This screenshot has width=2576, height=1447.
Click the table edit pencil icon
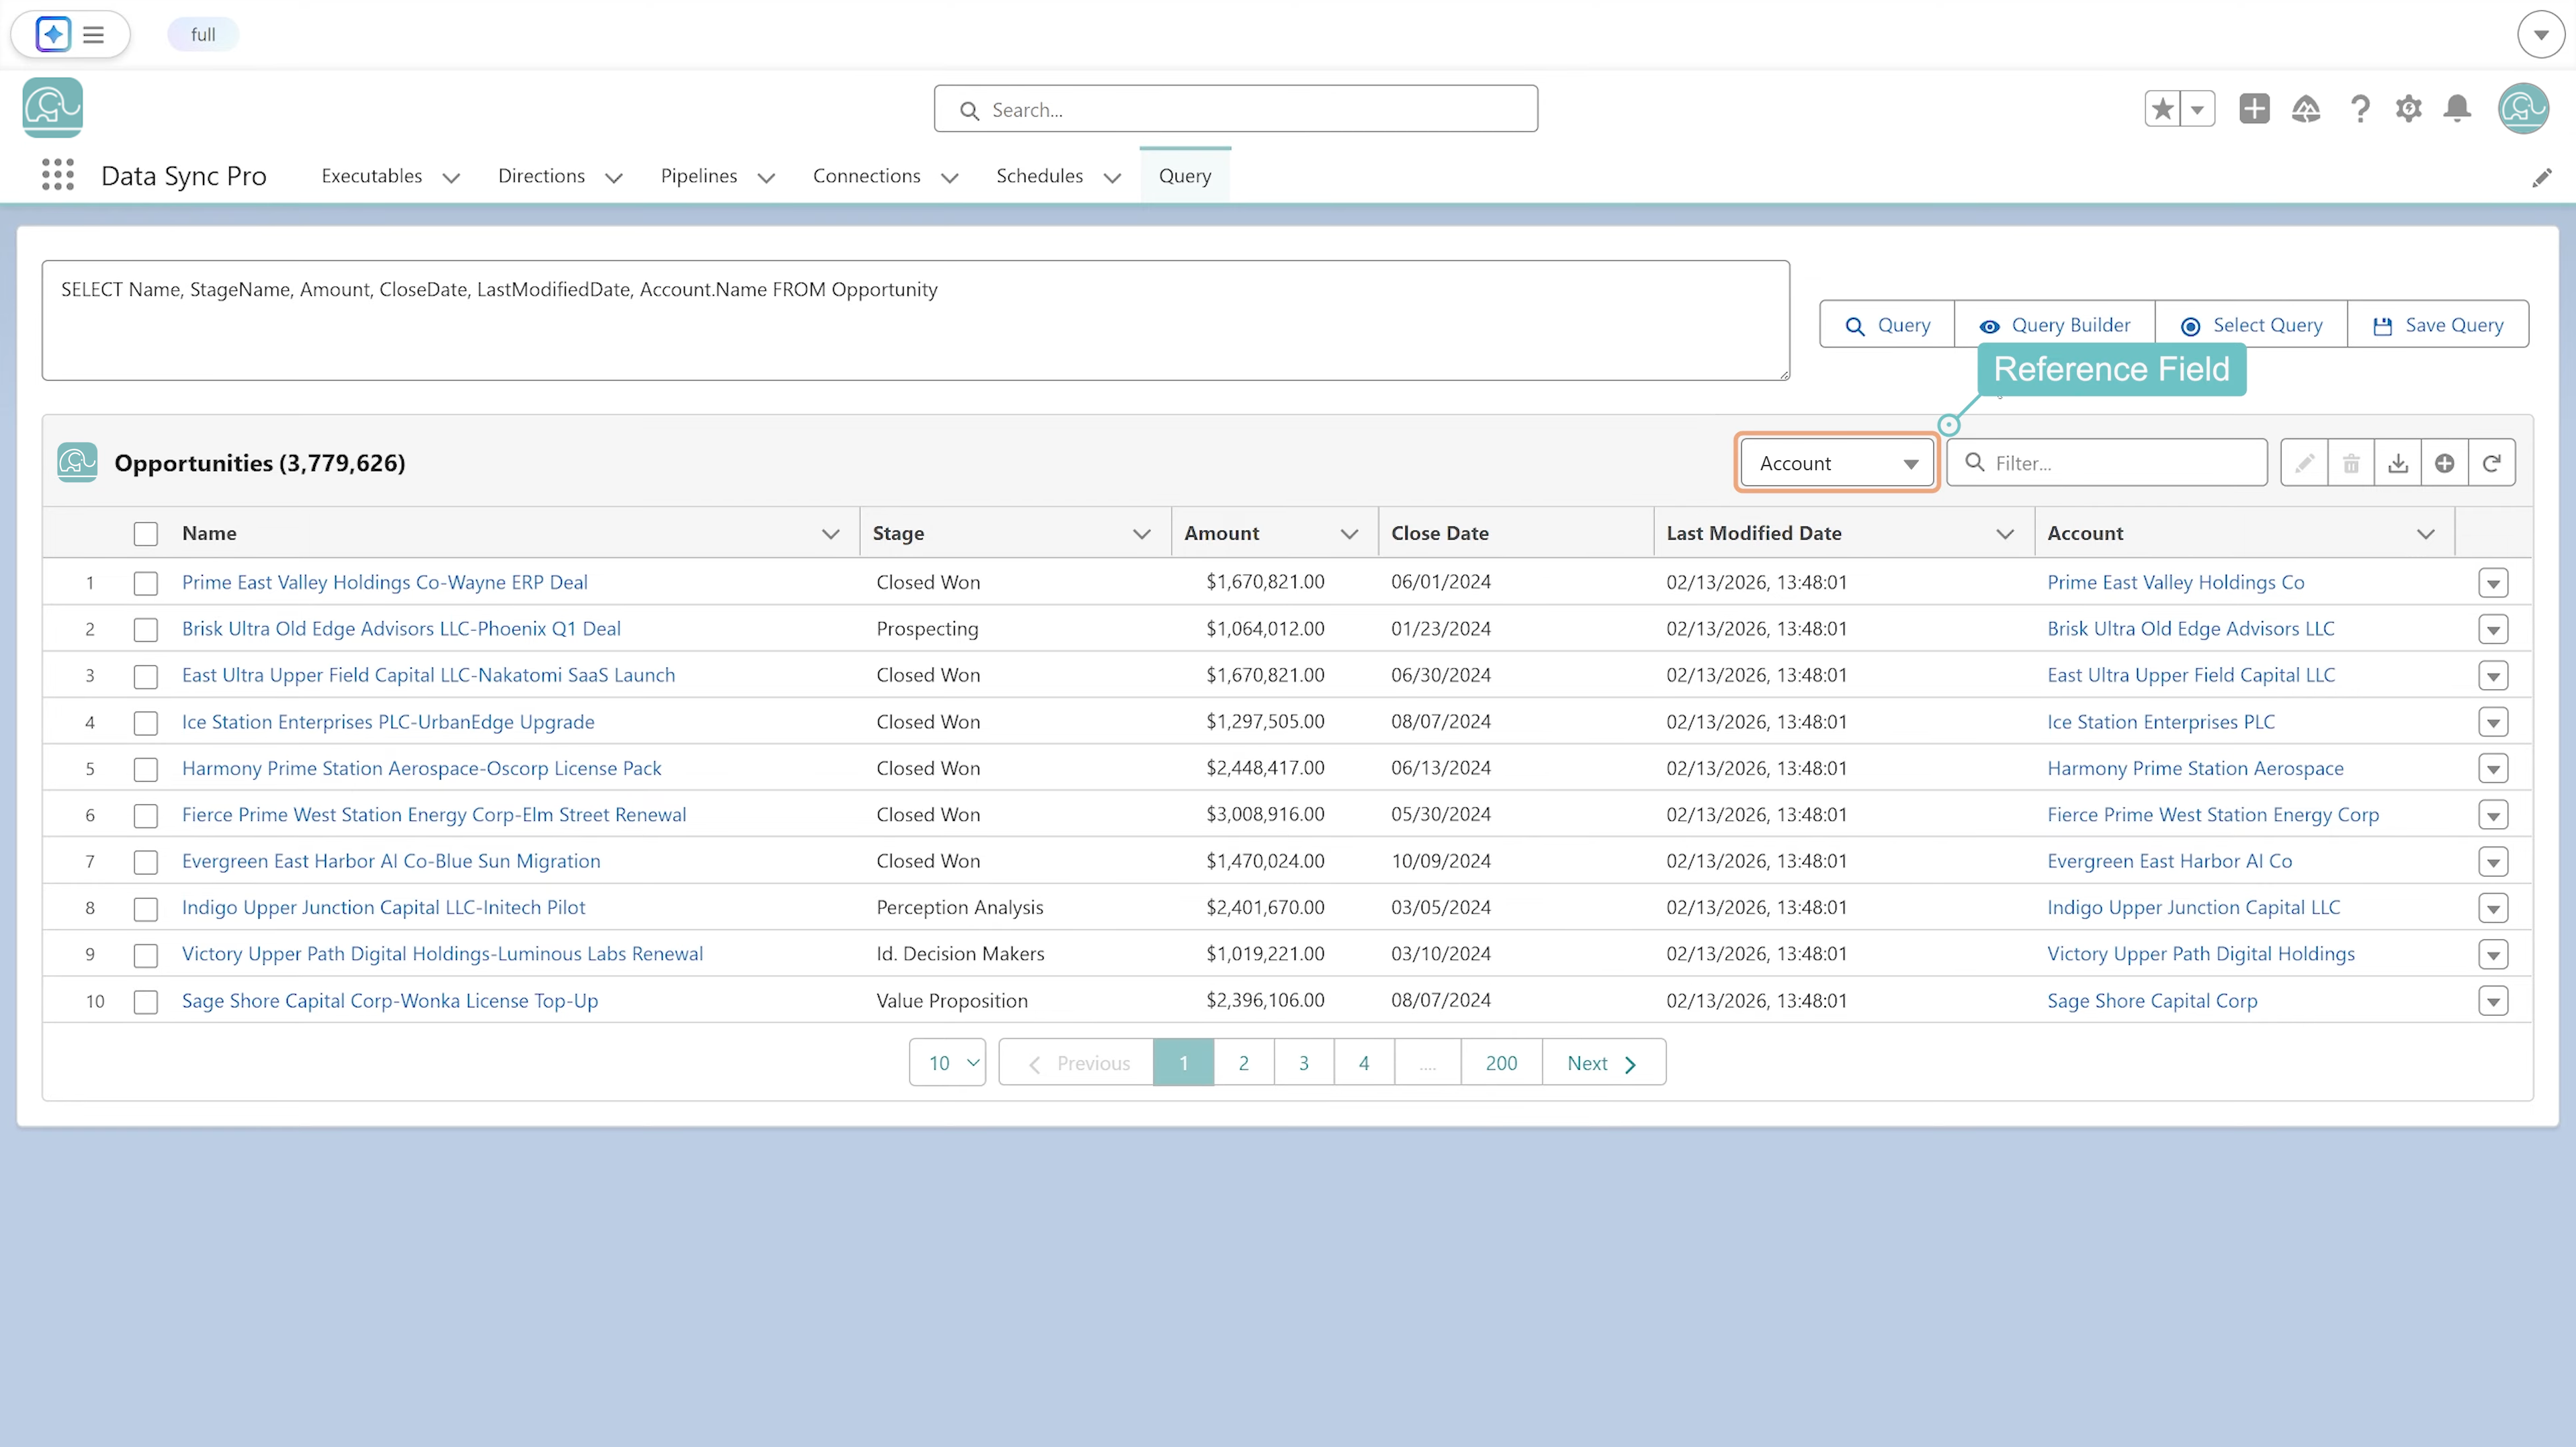tap(2304, 463)
